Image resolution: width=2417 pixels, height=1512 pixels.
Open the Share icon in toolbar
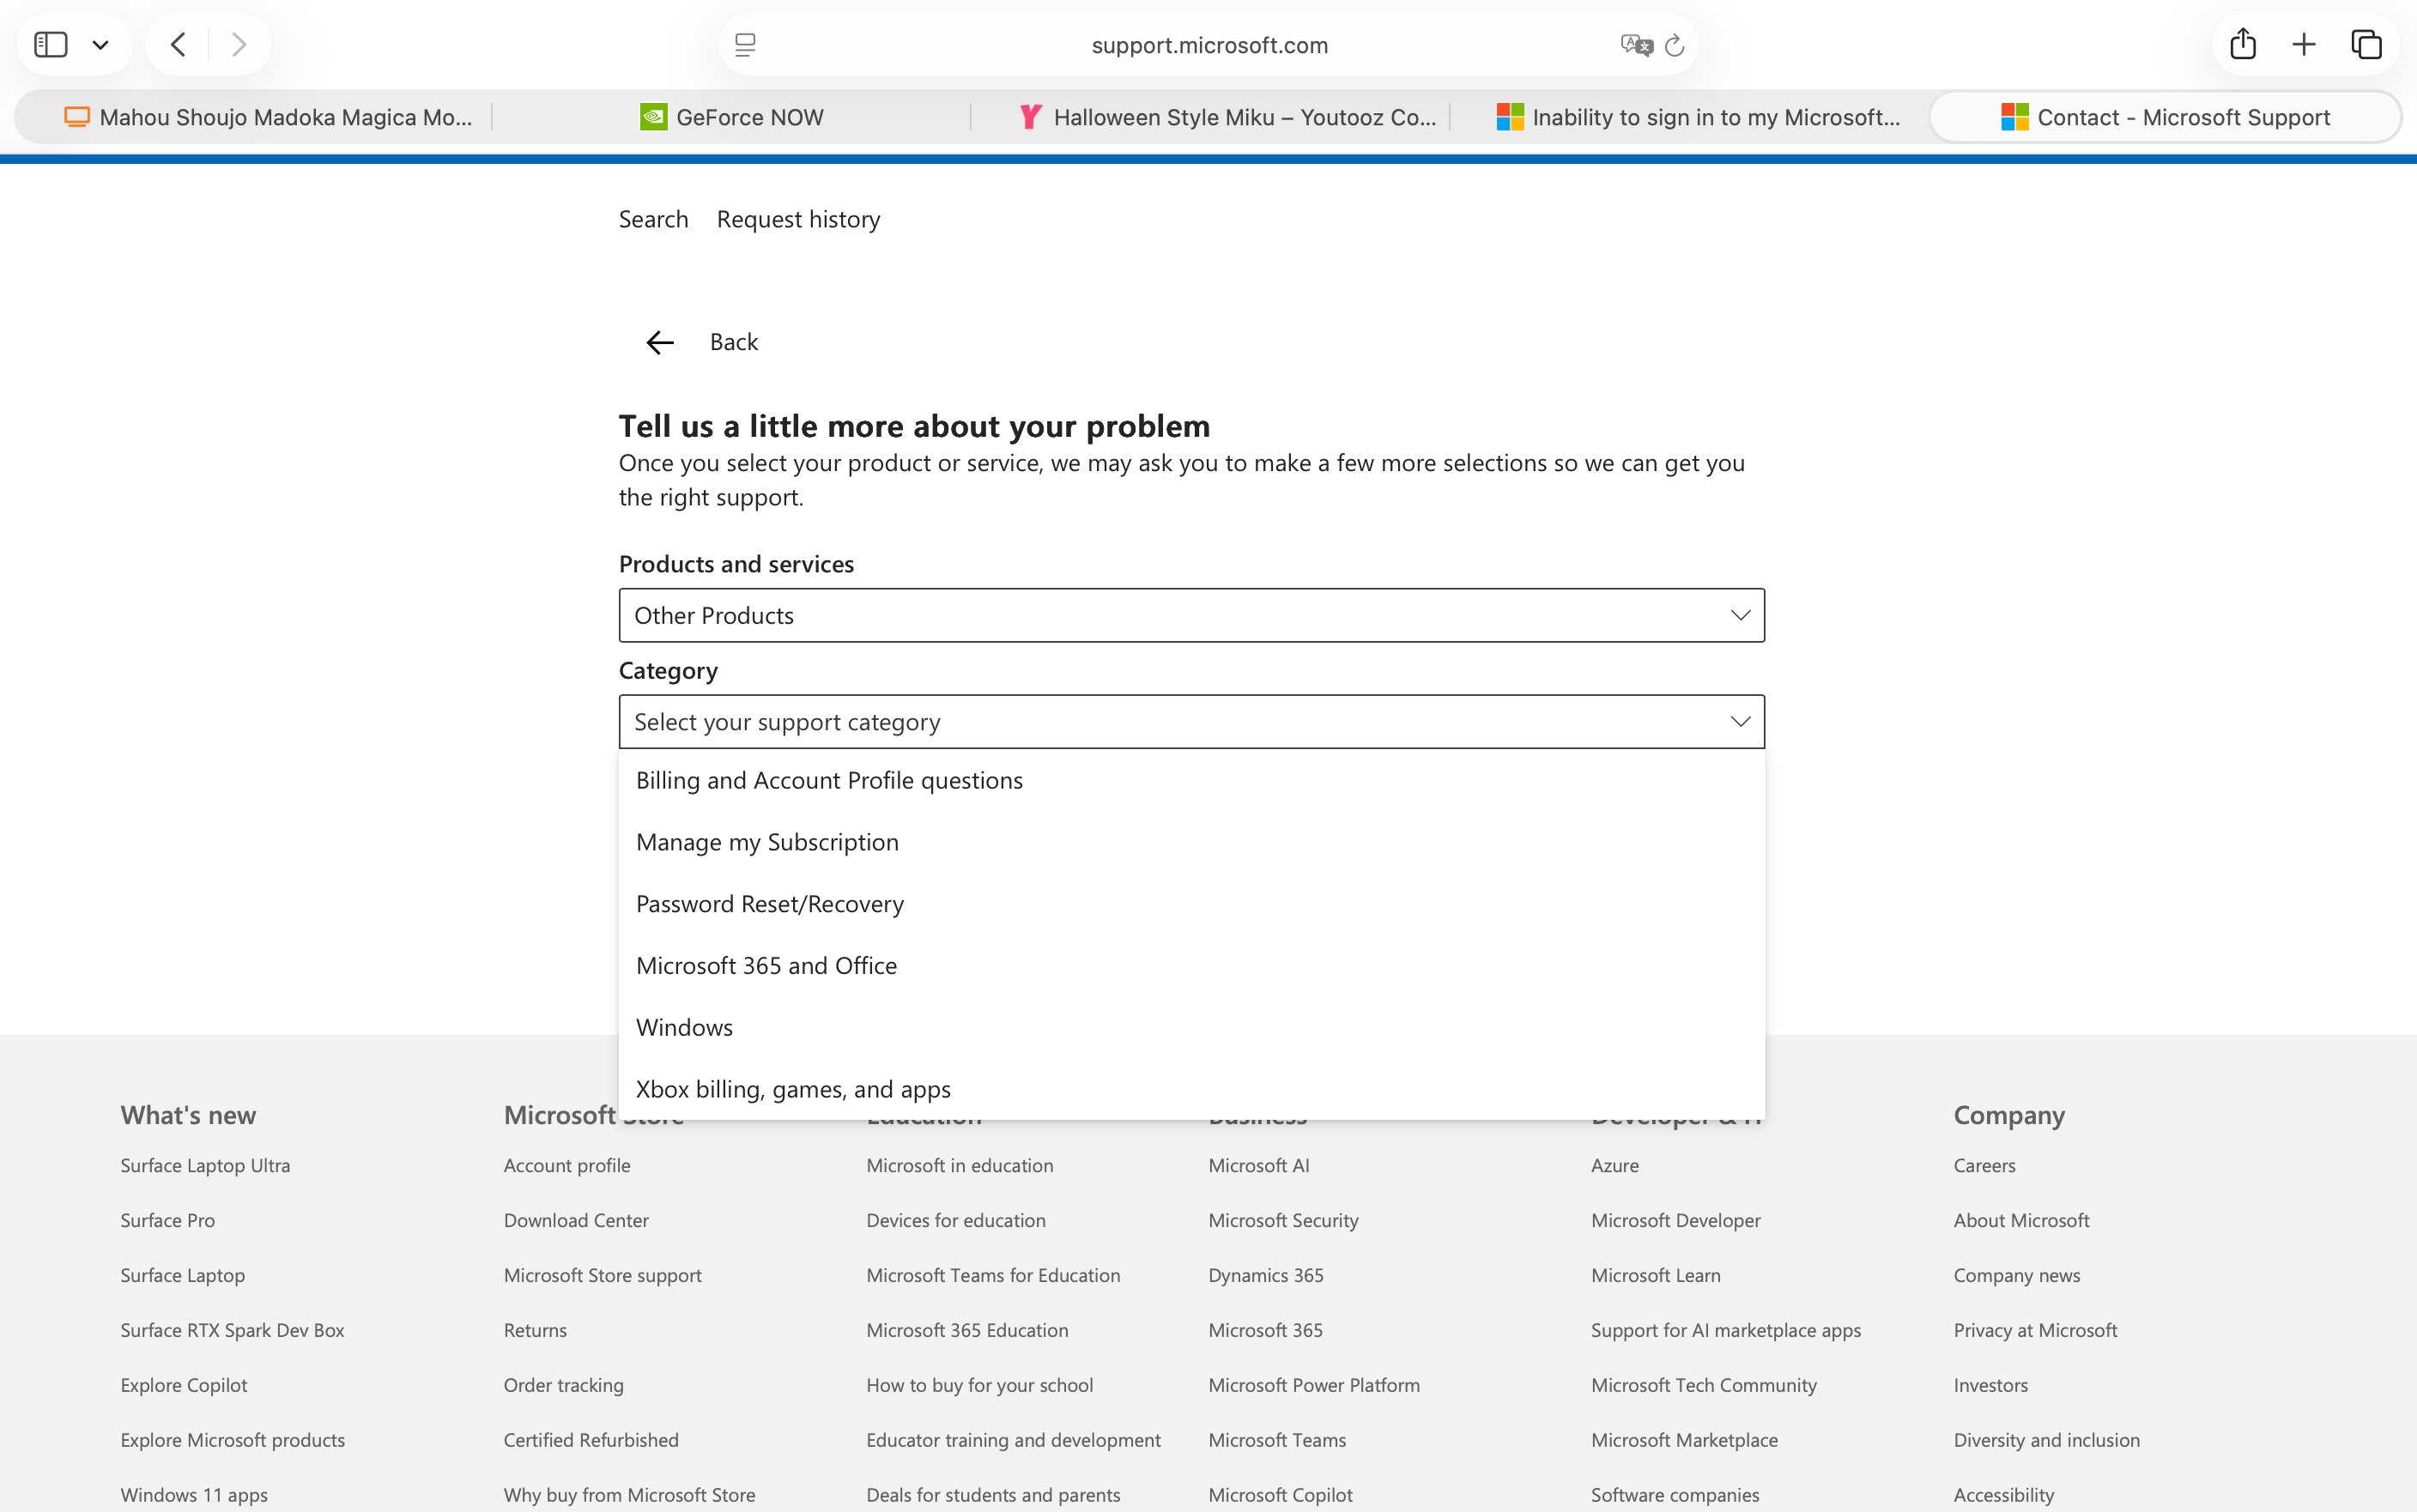[x=2243, y=44]
